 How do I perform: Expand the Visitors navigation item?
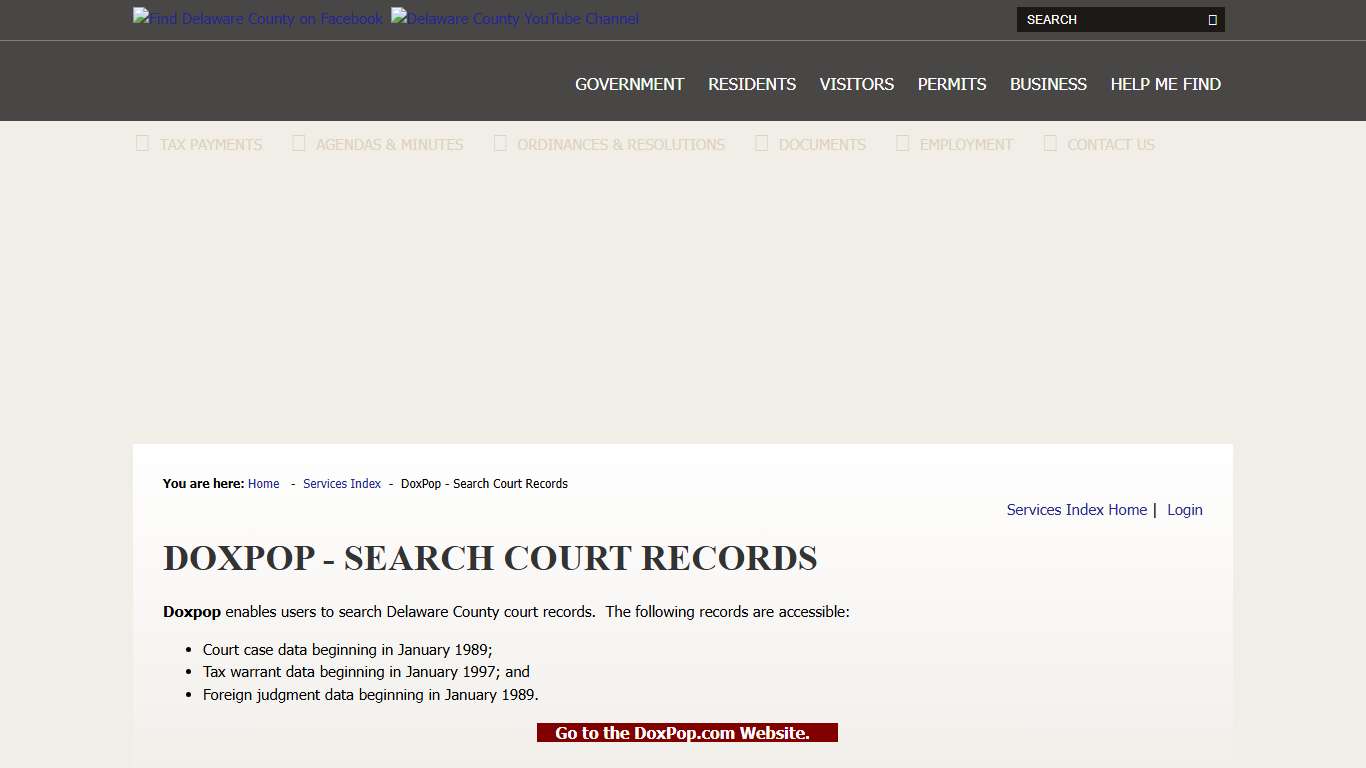point(856,84)
